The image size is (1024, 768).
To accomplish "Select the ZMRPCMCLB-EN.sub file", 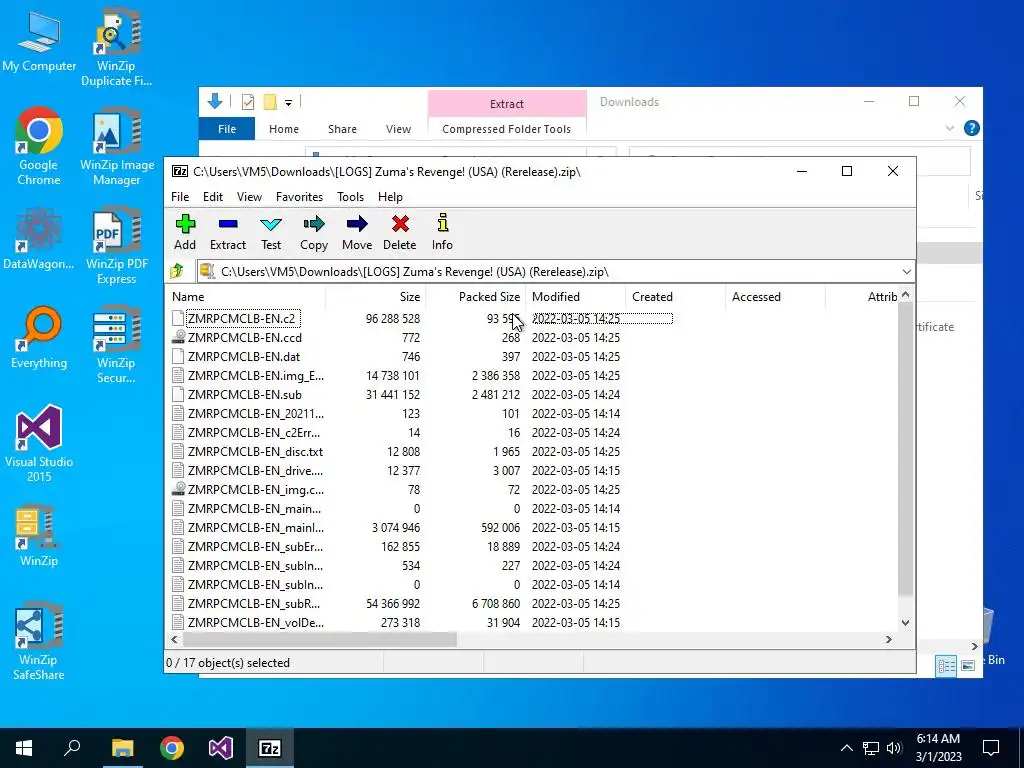I will click(x=244, y=394).
